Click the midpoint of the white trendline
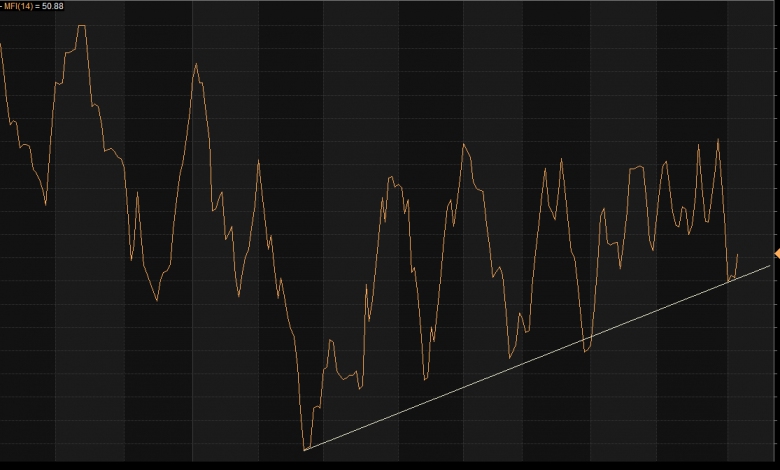This screenshot has height=470, width=780. coord(538,357)
